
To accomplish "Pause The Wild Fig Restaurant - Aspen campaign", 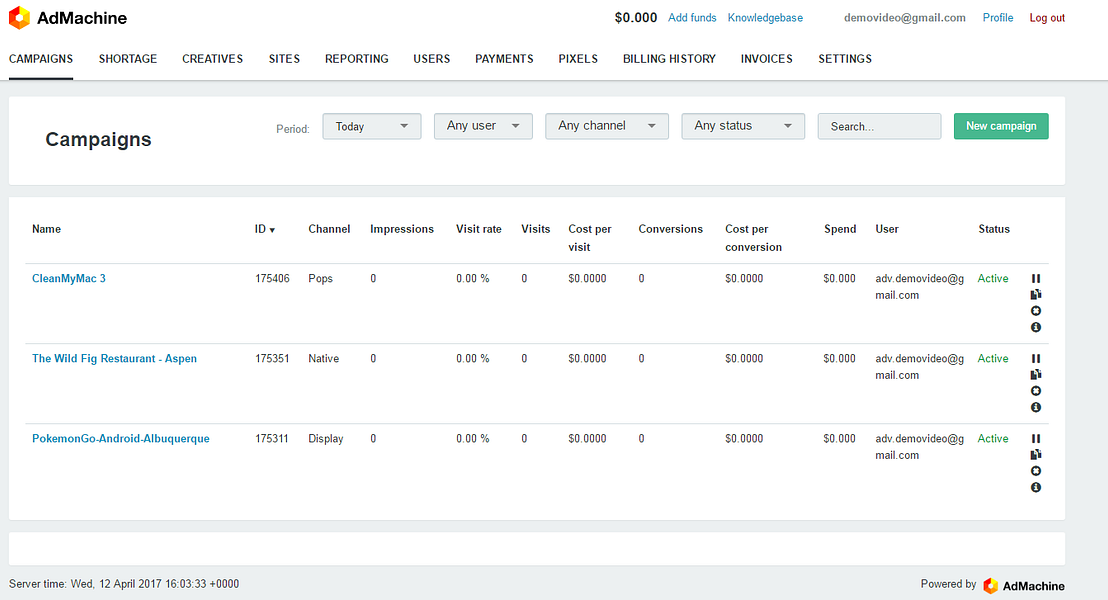I will 1036,358.
